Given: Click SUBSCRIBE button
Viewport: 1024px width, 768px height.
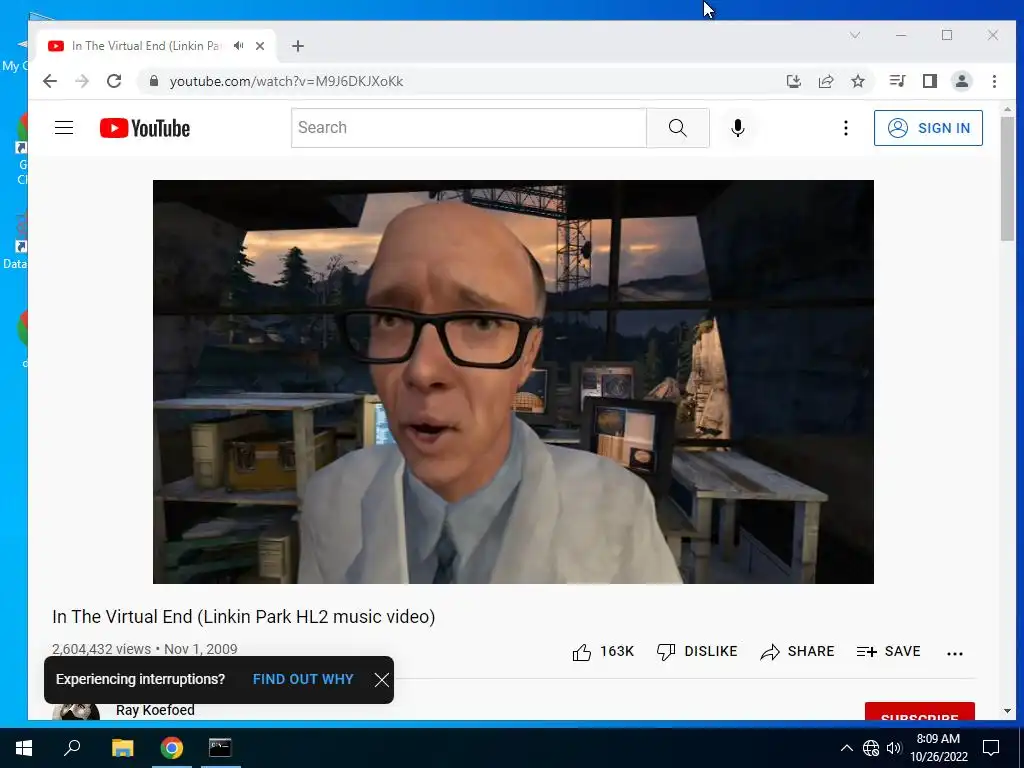Looking at the screenshot, I should pyautogui.click(x=920, y=712).
